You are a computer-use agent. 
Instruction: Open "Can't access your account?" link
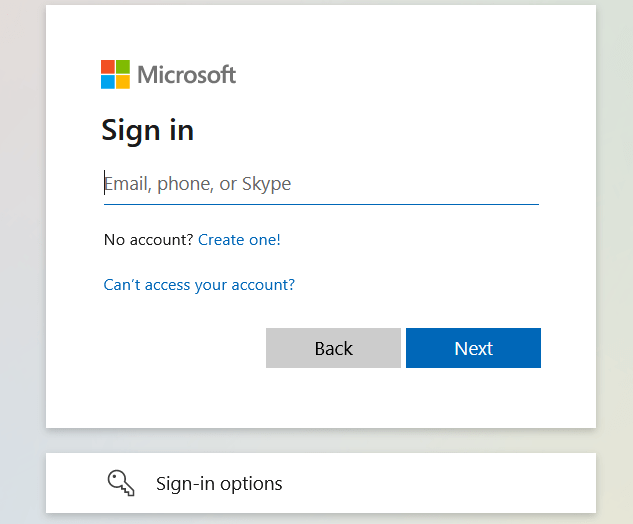pyautogui.click(x=199, y=285)
